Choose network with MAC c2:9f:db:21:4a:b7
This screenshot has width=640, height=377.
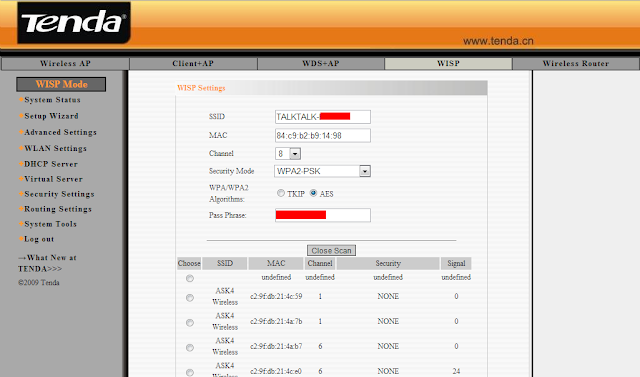point(190,348)
